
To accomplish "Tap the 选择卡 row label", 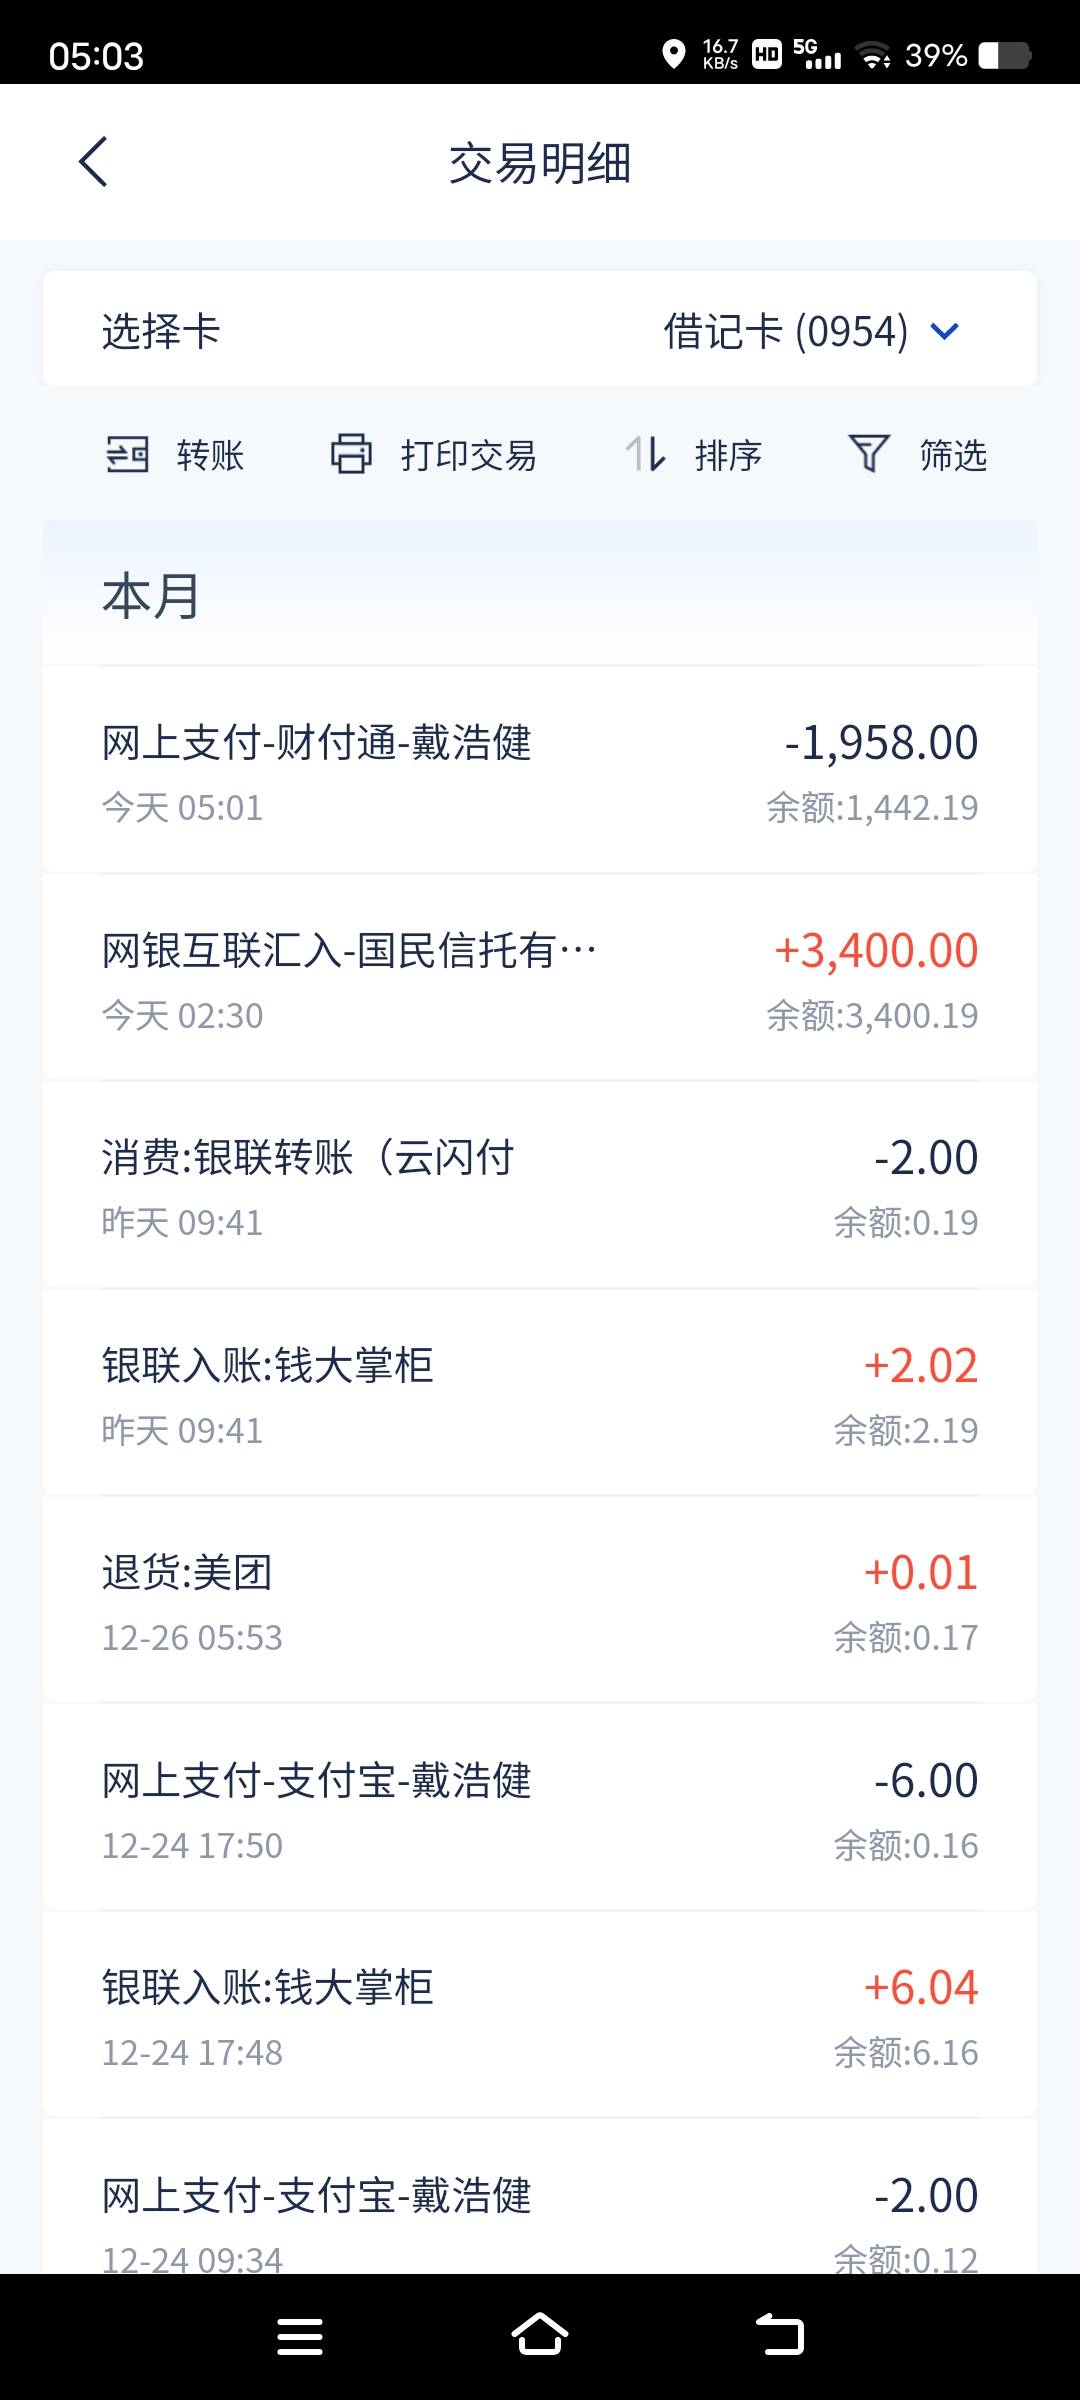I will pyautogui.click(x=161, y=331).
